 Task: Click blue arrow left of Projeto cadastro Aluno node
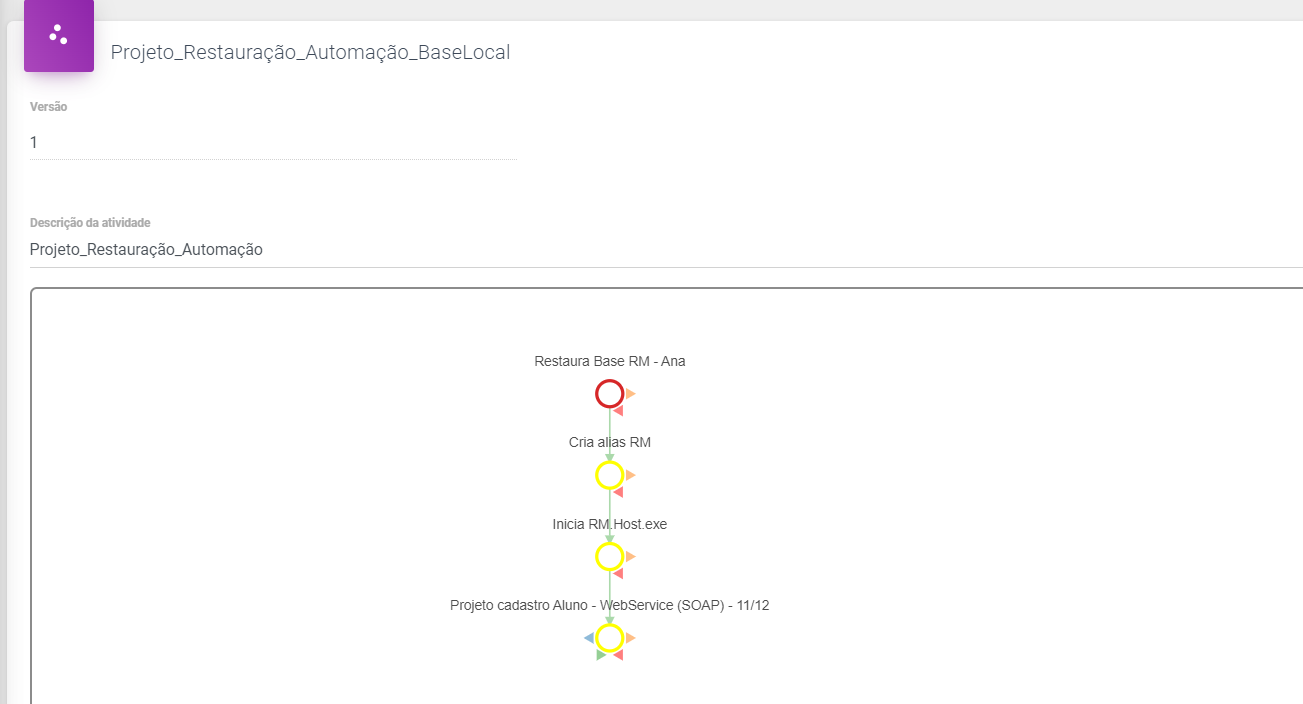point(589,637)
